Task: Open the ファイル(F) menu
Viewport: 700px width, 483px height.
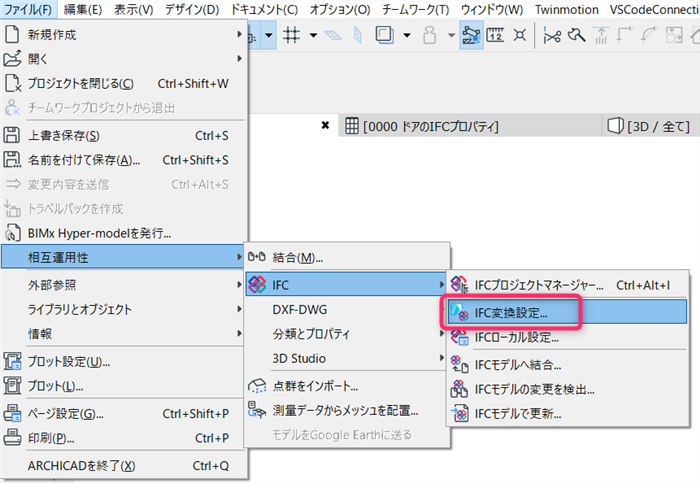Action: coord(28,9)
